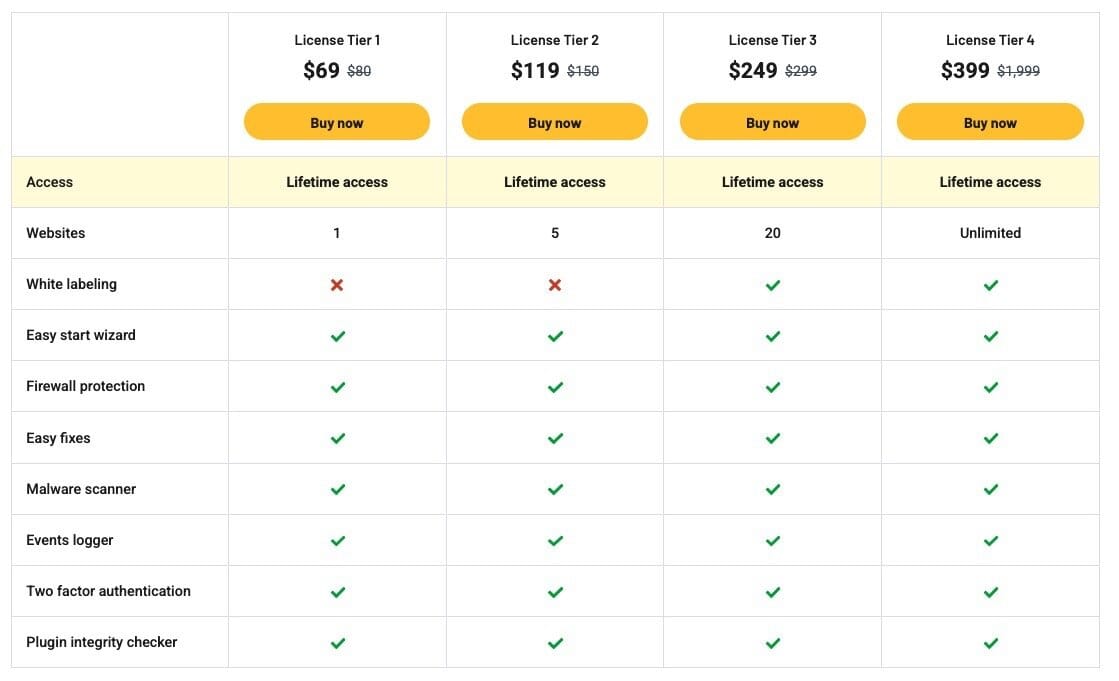Image resolution: width=1119 pixels, height=681 pixels.
Task: Purchase License Tier 4 via Buy now
Action: click(990, 123)
